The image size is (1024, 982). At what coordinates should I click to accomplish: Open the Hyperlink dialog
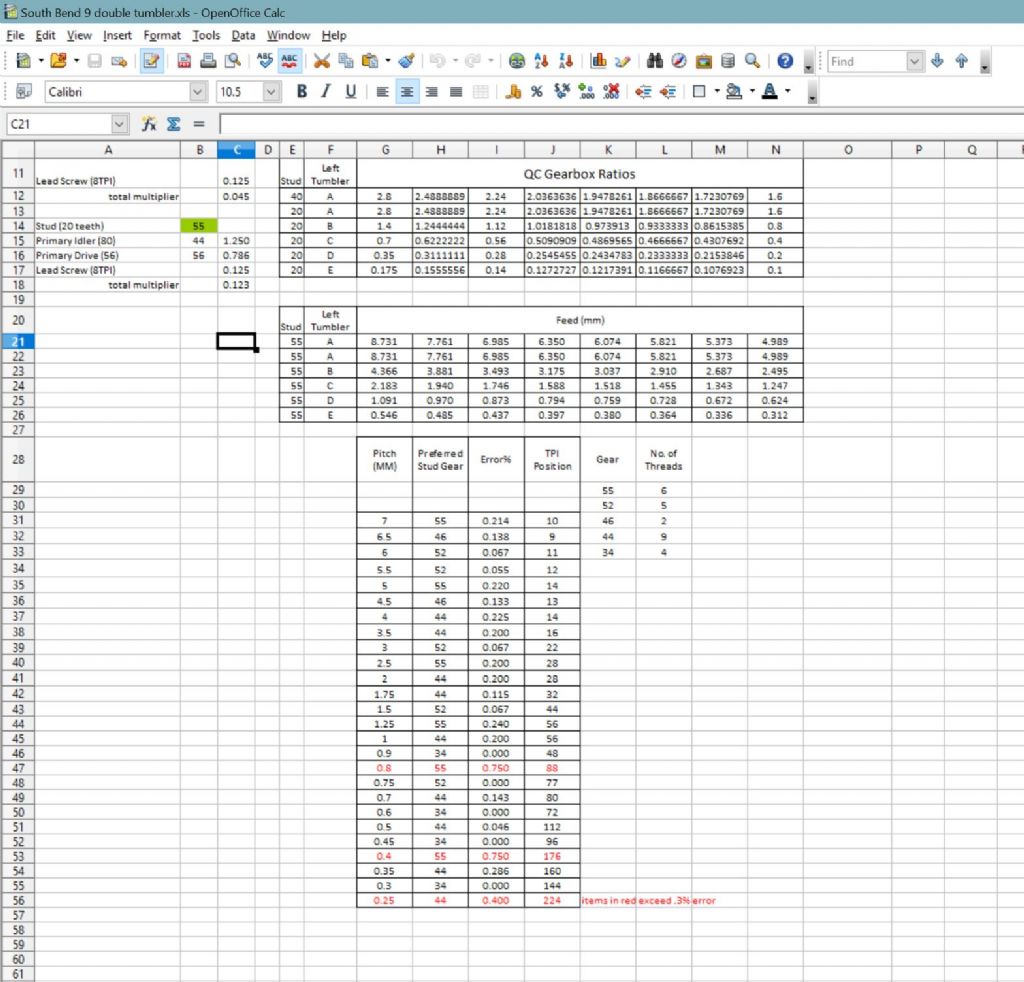pyautogui.click(x=517, y=61)
